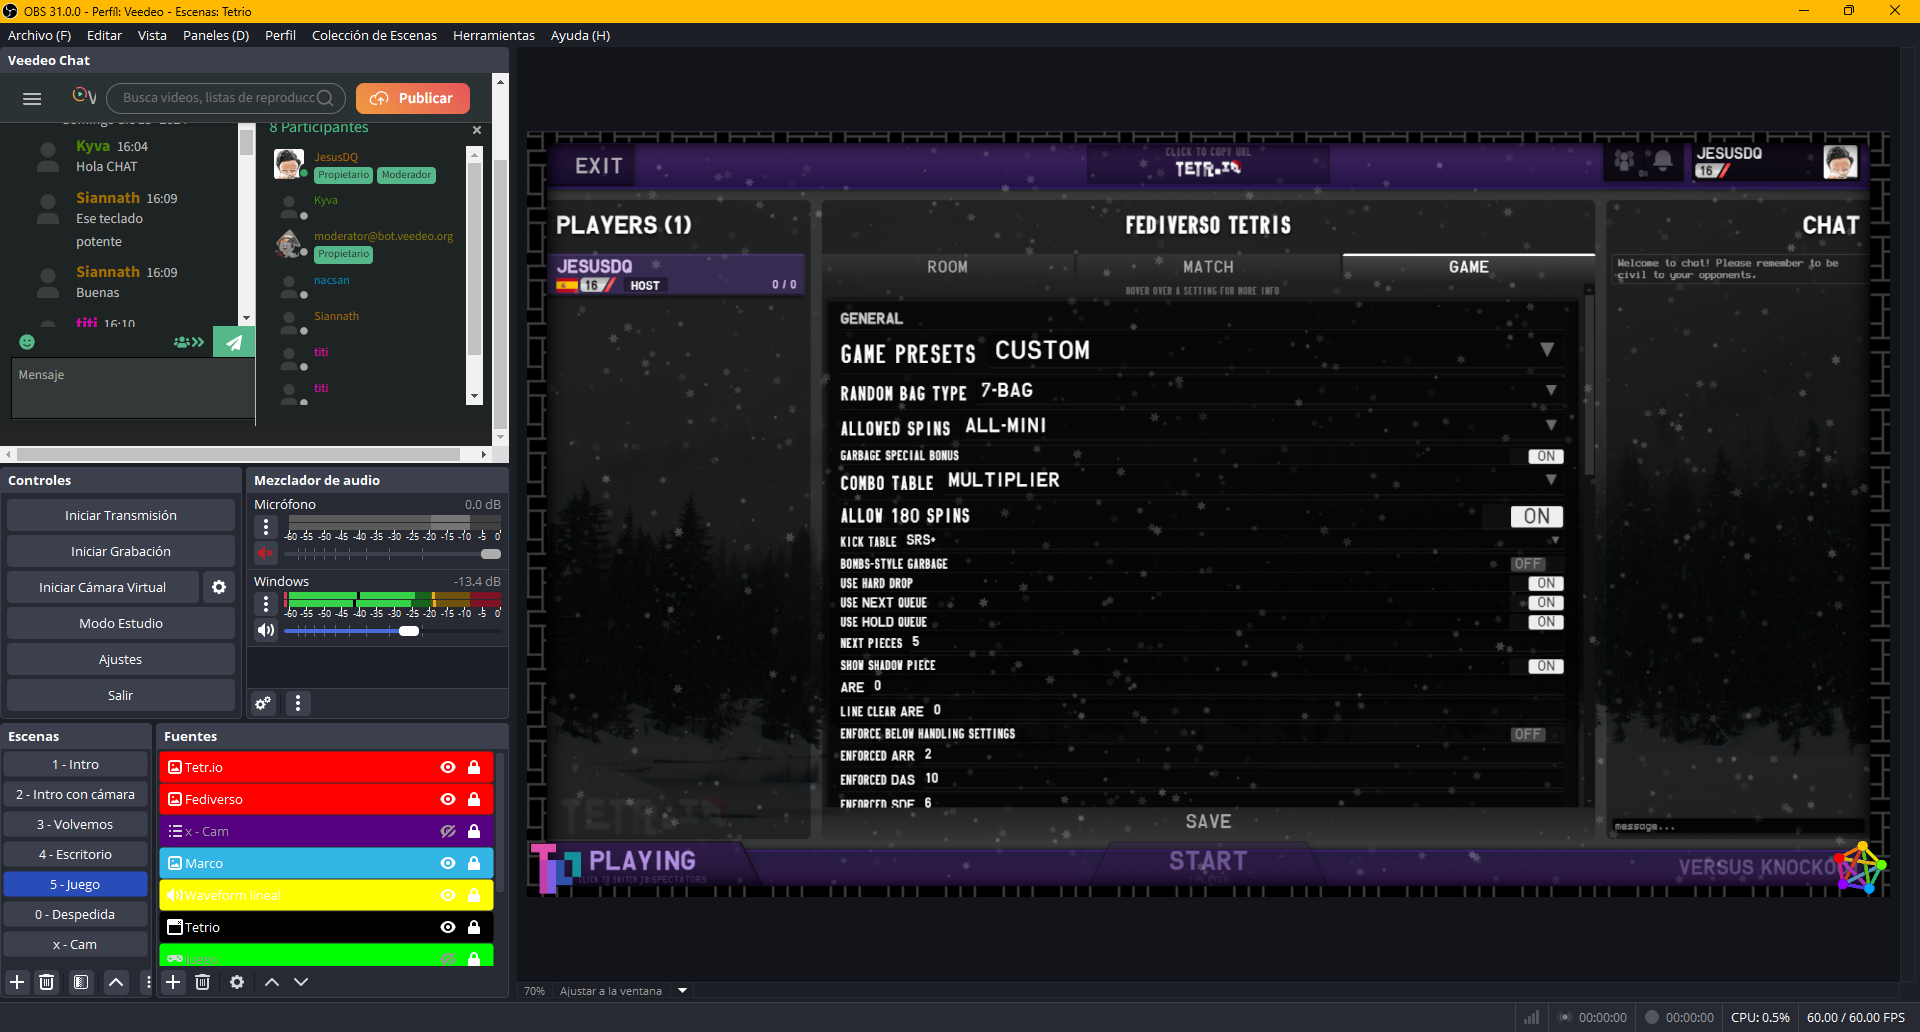Toggle Allow 180 Spins setting
The width and height of the screenshot is (1920, 1032).
[x=1537, y=516]
